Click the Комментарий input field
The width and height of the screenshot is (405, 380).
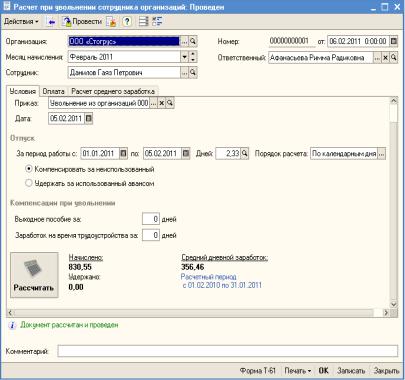228,351
